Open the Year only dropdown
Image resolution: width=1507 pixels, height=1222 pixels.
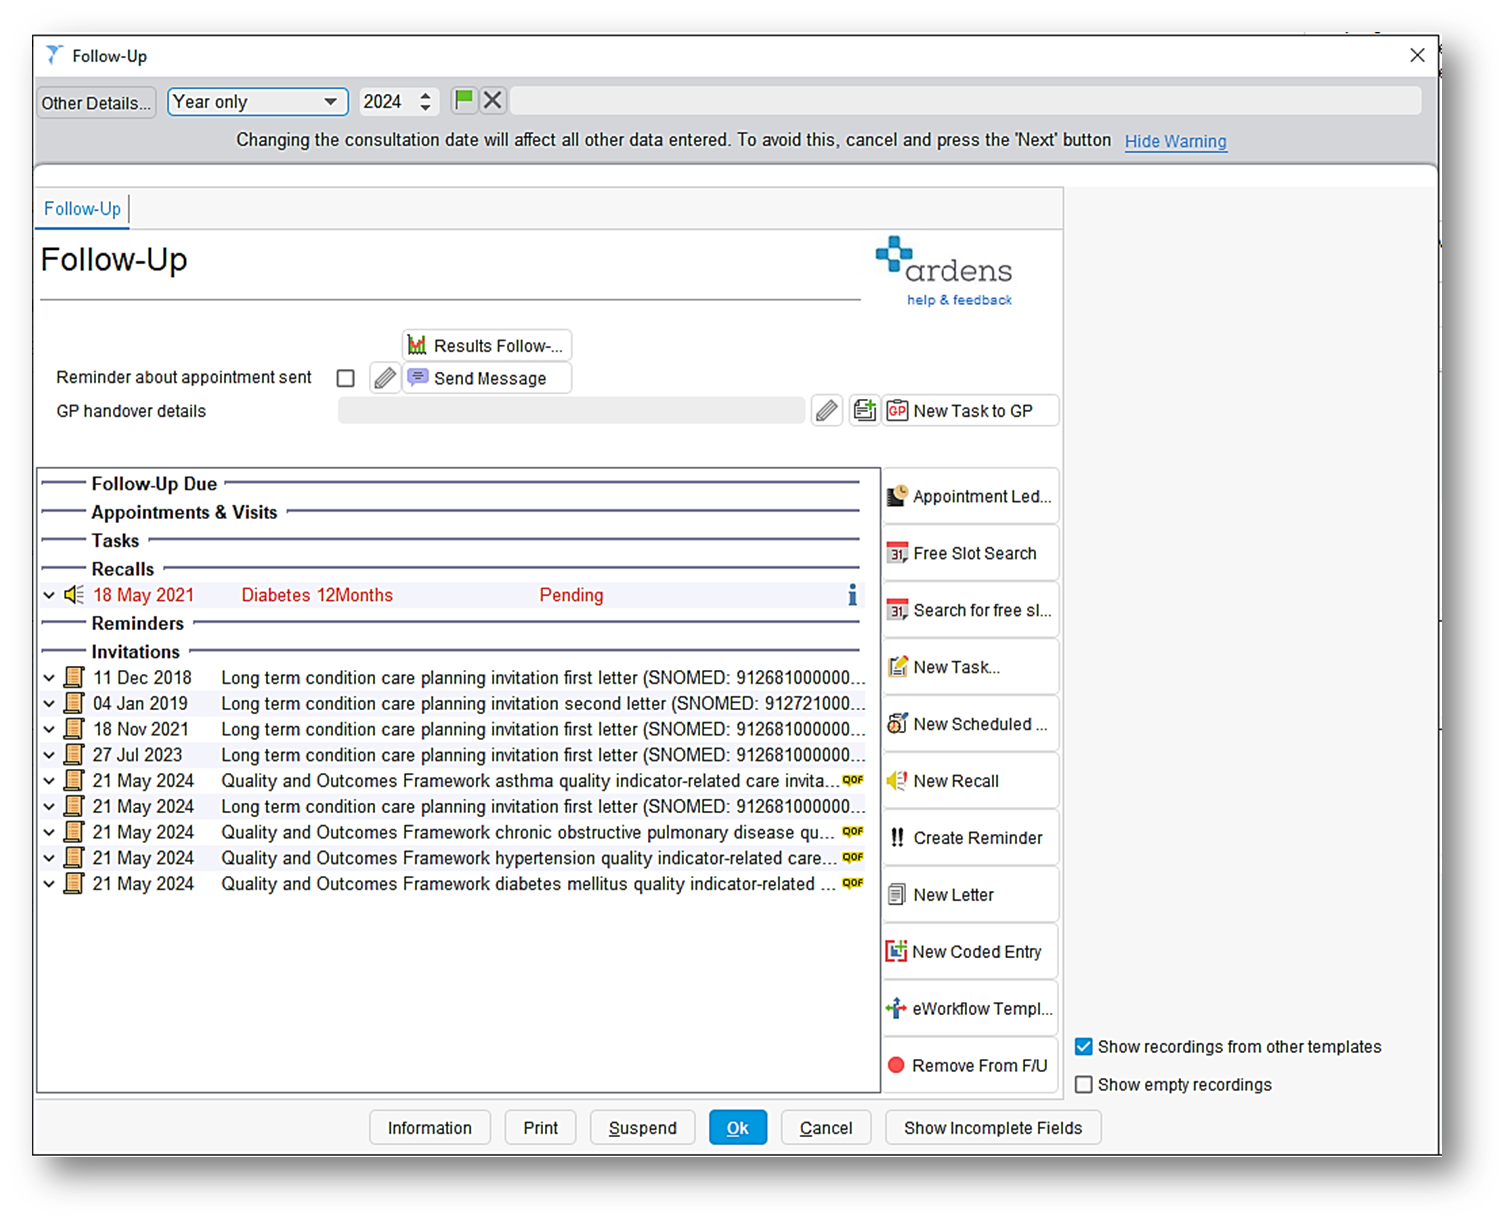point(257,102)
